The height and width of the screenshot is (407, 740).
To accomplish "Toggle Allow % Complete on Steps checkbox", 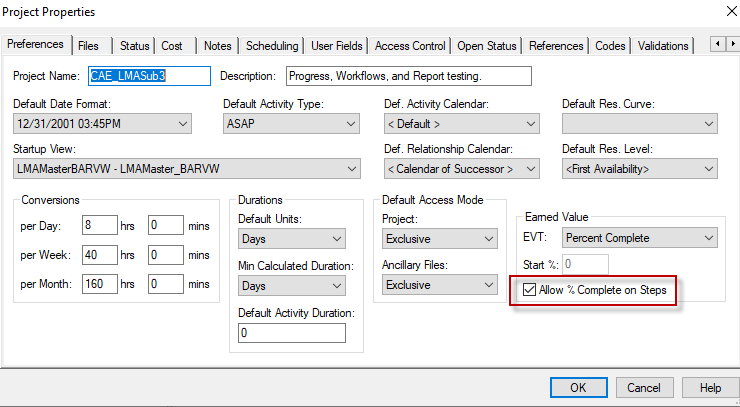I will coord(529,290).
